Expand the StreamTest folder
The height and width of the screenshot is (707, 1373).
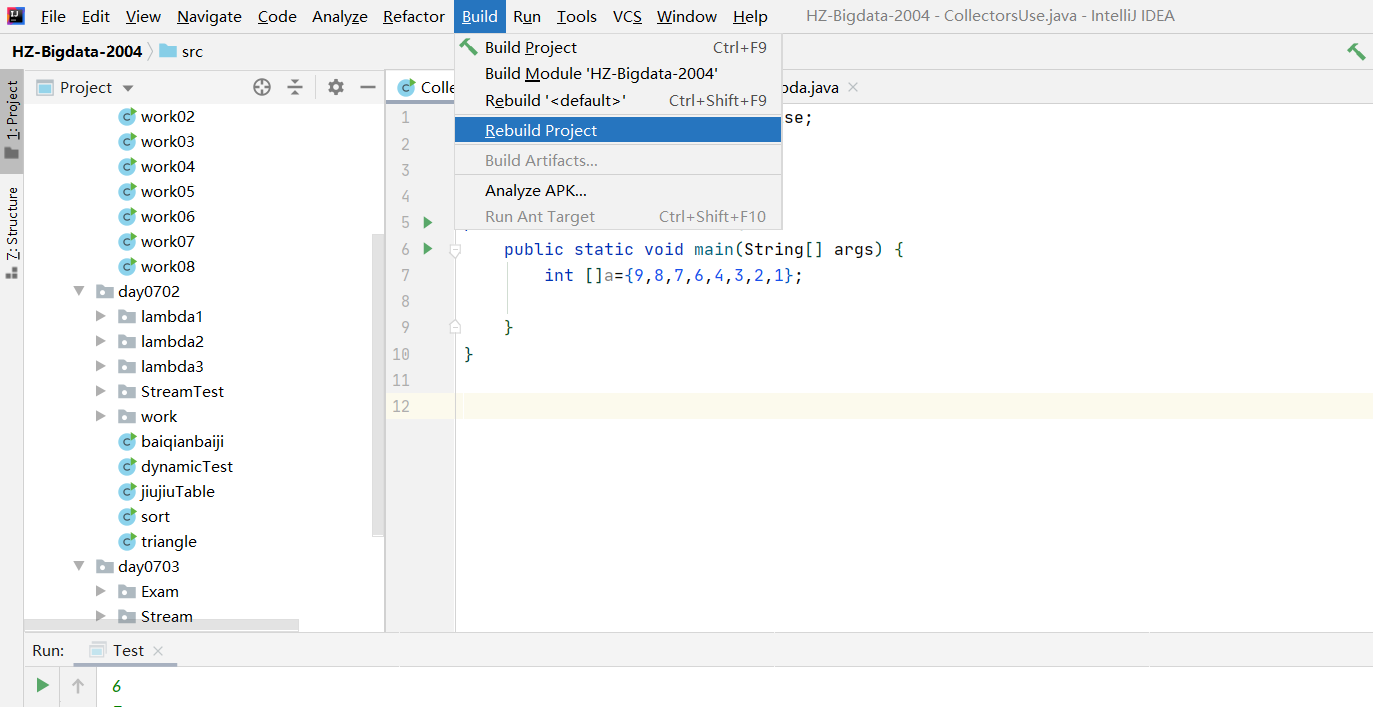(100, 391)
